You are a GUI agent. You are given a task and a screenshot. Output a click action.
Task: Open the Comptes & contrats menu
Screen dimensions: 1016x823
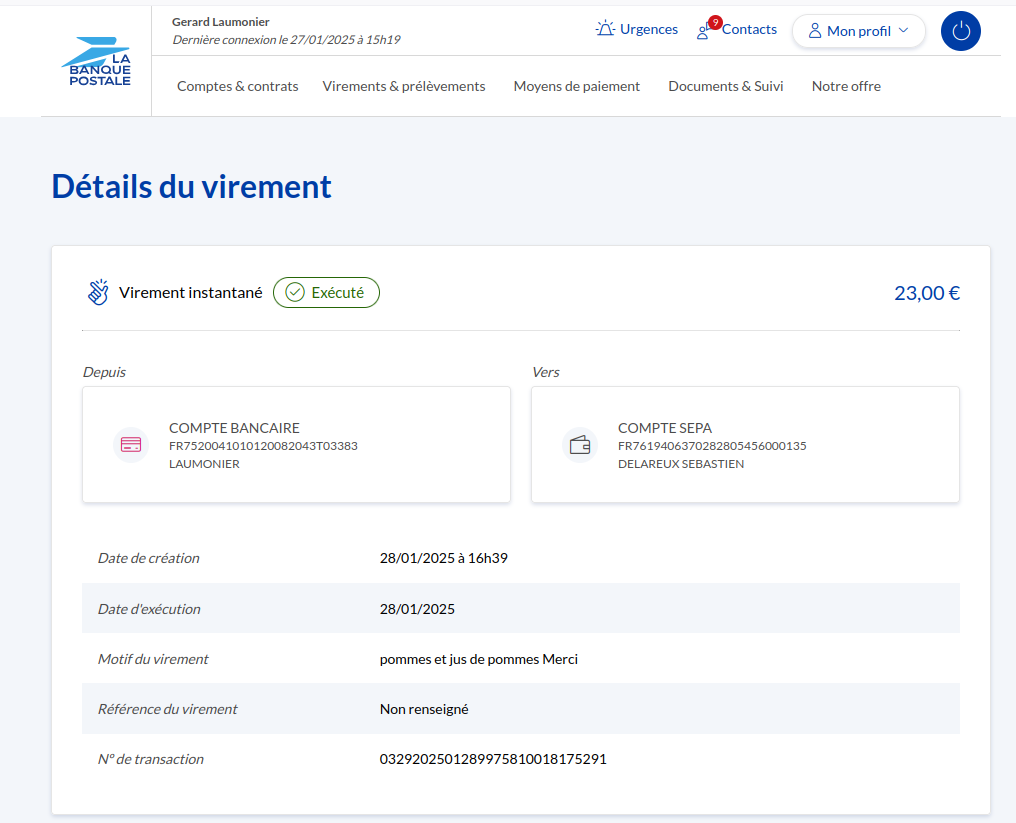point(237,86)
